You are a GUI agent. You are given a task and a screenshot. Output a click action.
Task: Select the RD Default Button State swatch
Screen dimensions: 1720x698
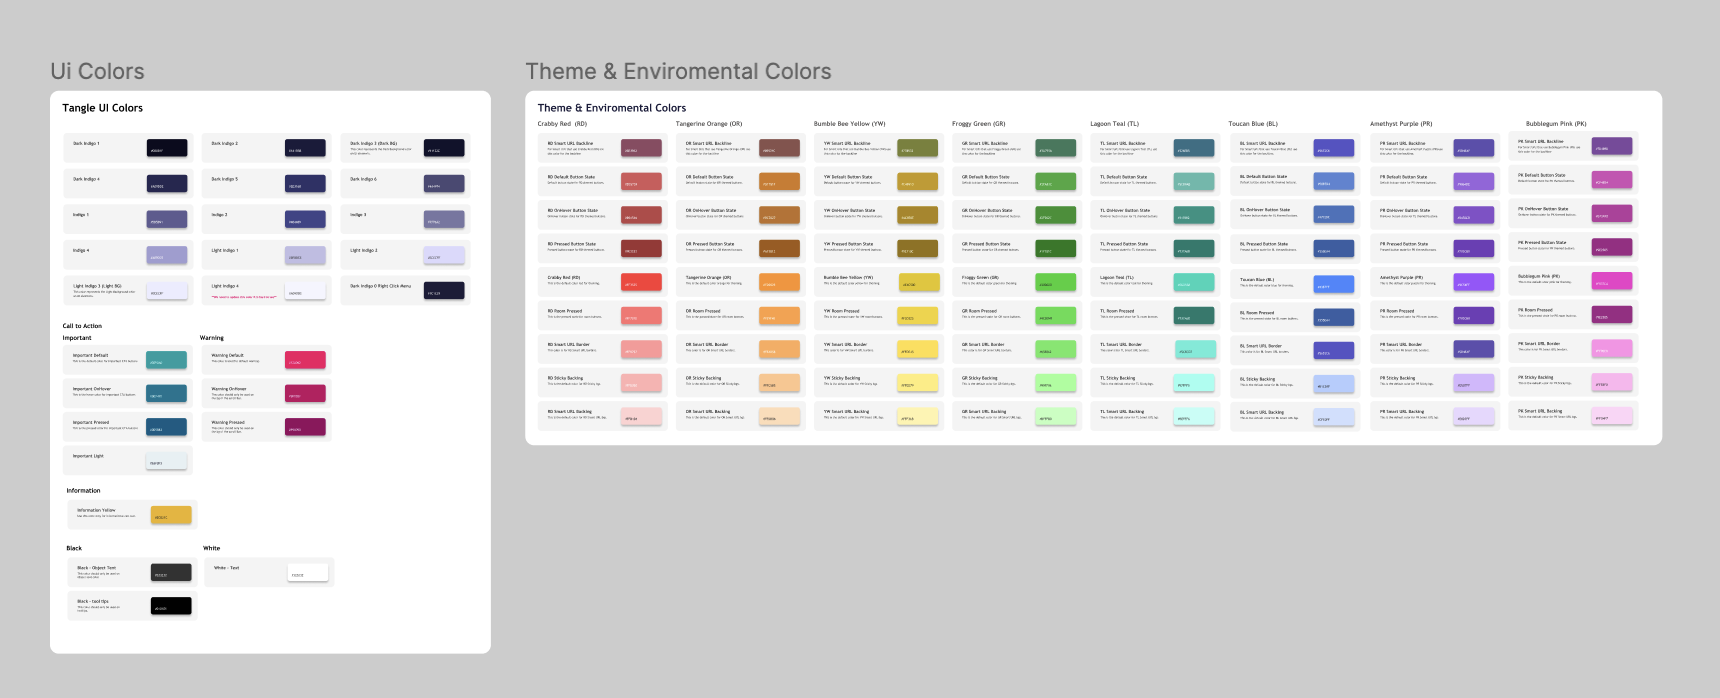tap(642, 181)
